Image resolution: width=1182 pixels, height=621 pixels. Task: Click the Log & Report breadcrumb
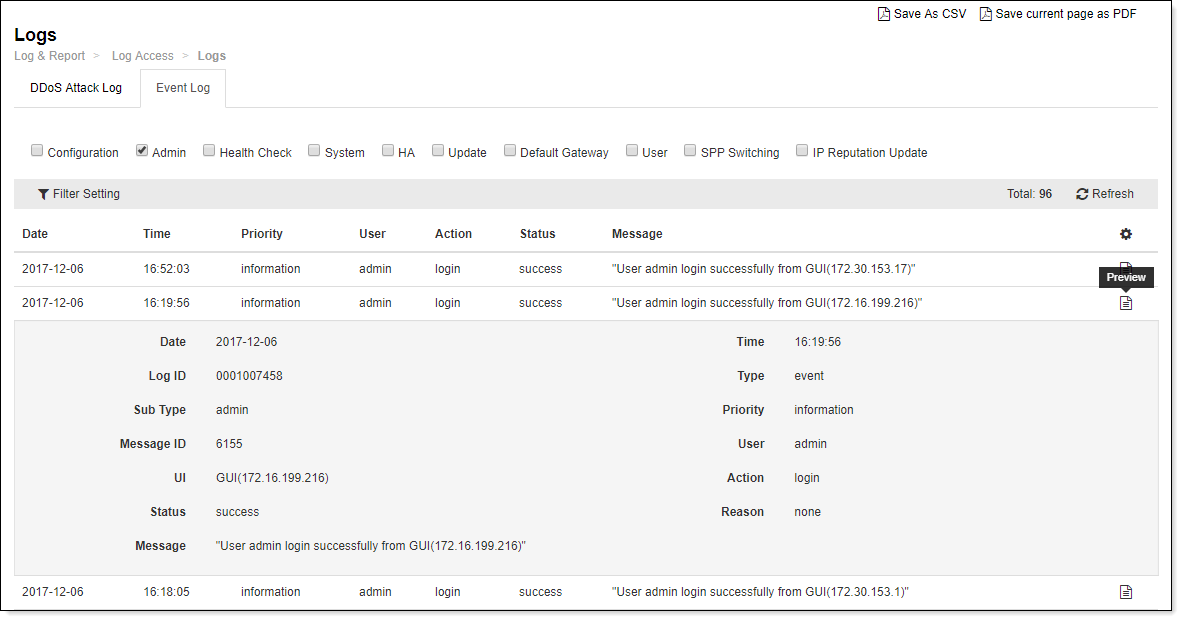[49, 55]
